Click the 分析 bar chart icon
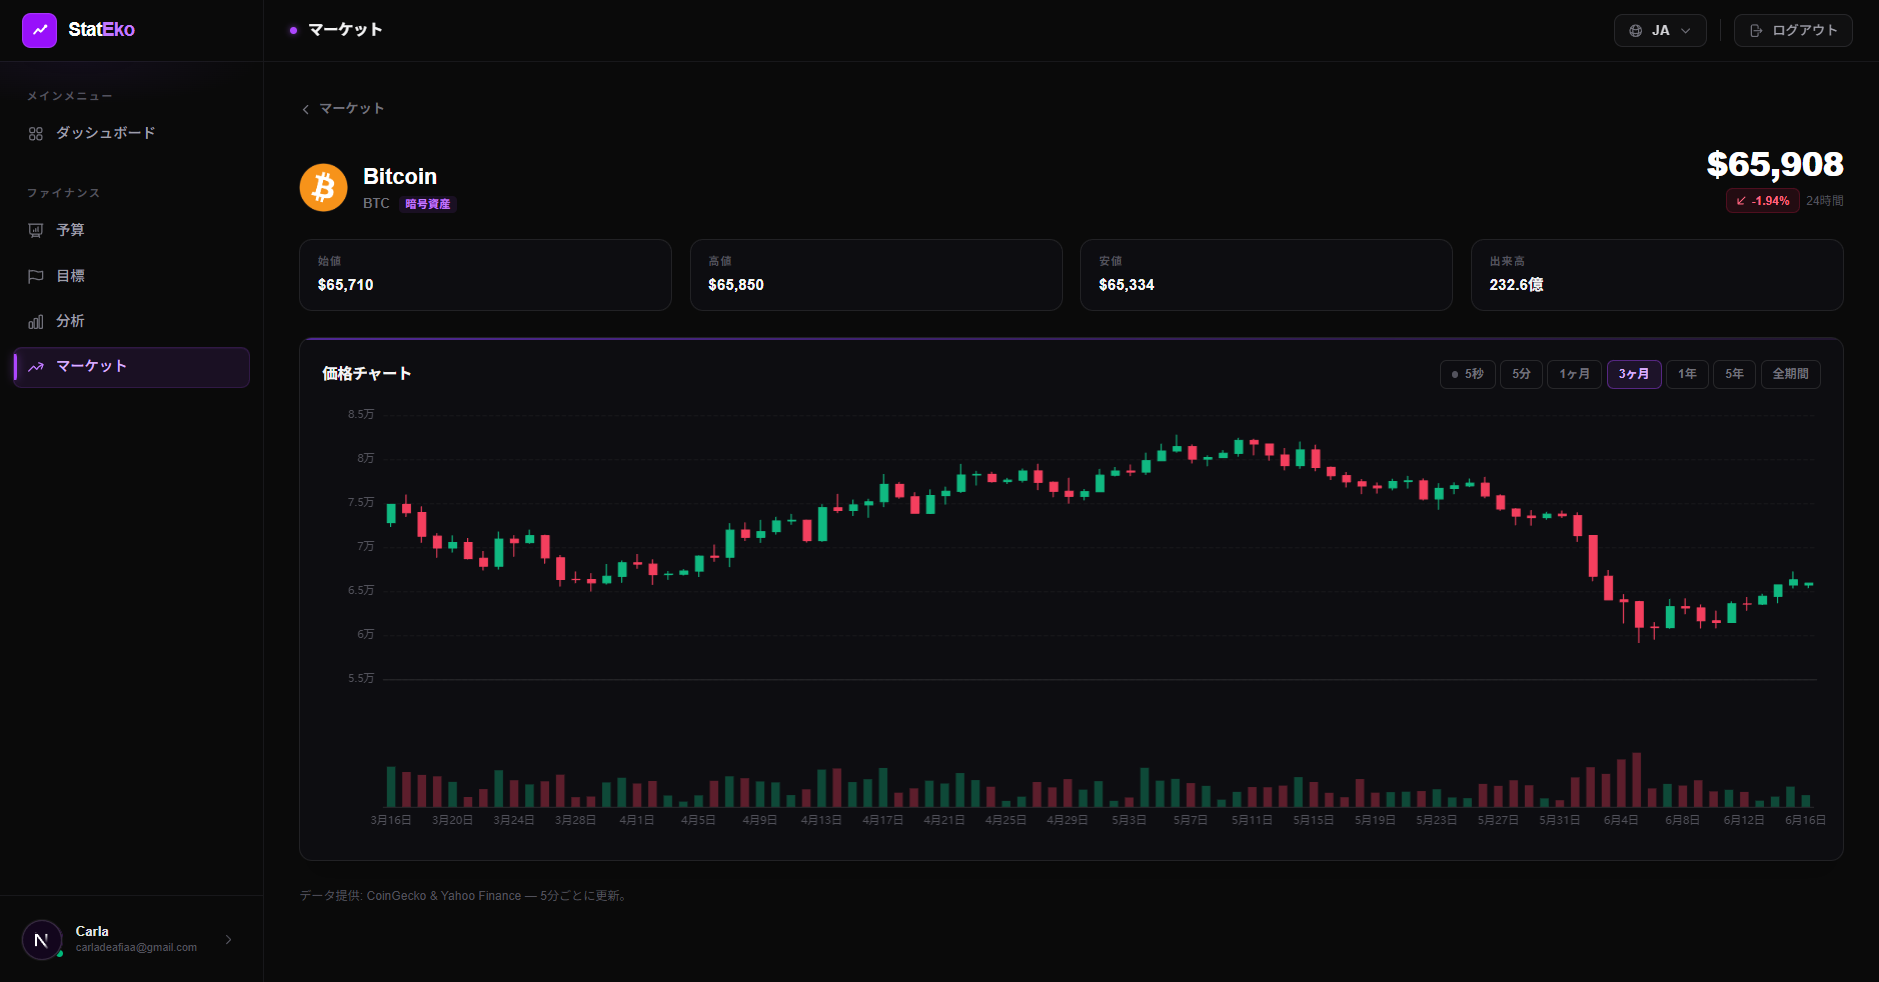Viewport: 1879px width, 982px height. 36,322
